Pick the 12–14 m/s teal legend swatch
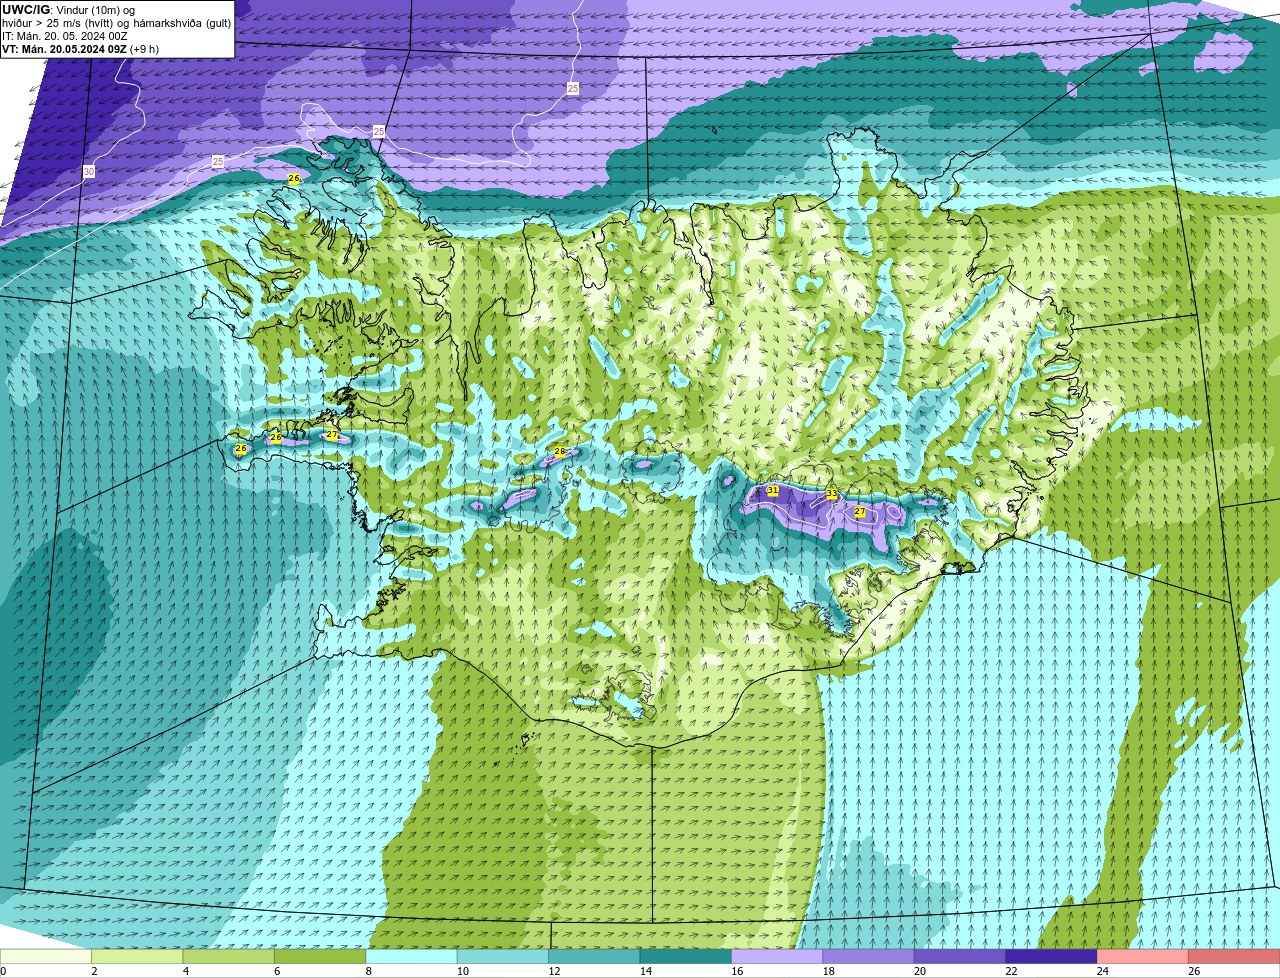1280x978 pixels. point(595,956)
